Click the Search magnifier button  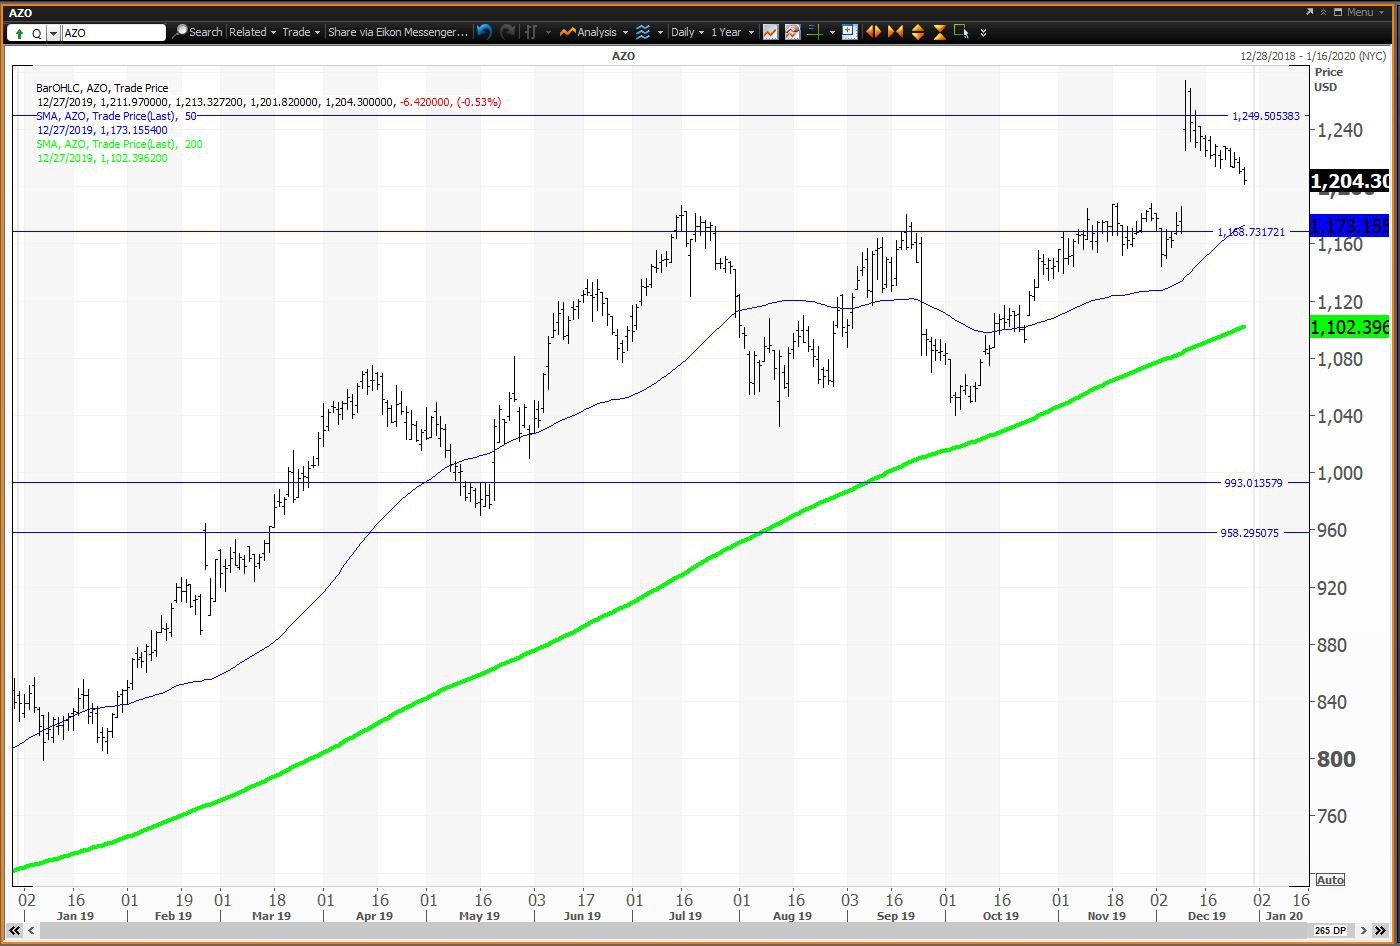197,32
